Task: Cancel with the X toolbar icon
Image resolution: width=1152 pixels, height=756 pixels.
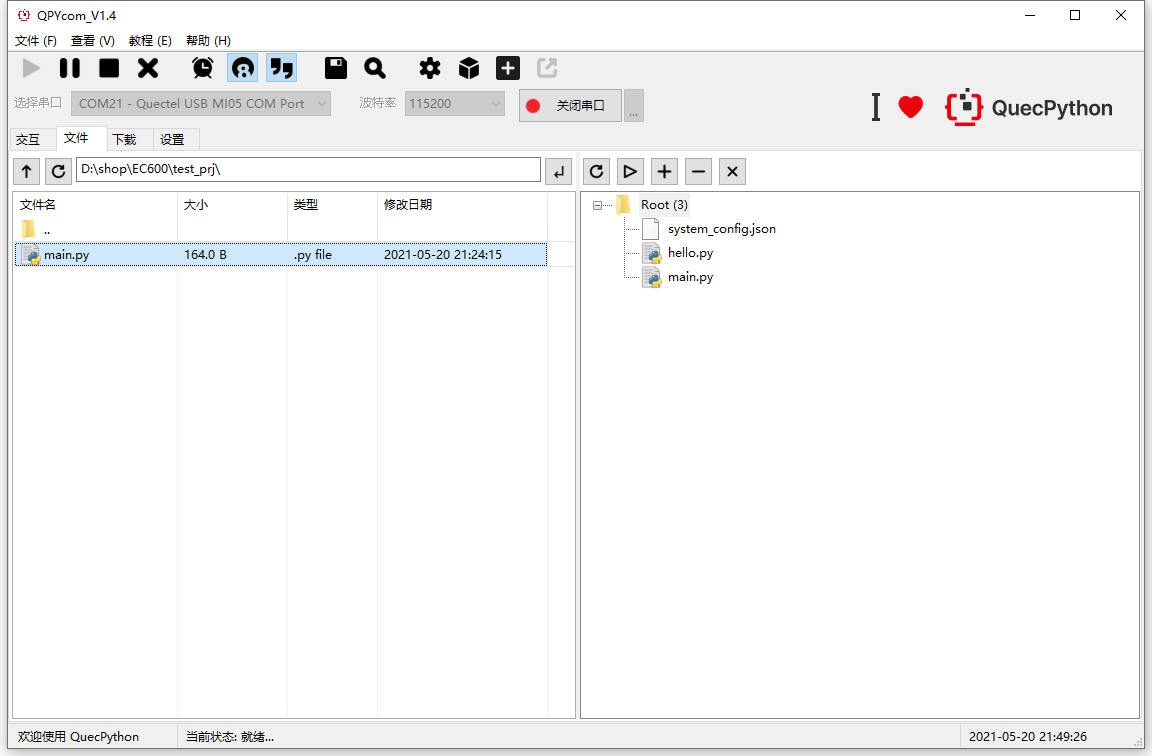Action: (146, 68)
